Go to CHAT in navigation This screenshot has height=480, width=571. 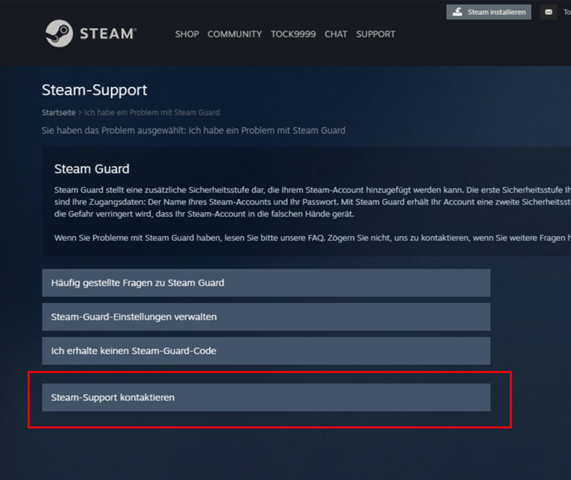[x=336, y=34]
